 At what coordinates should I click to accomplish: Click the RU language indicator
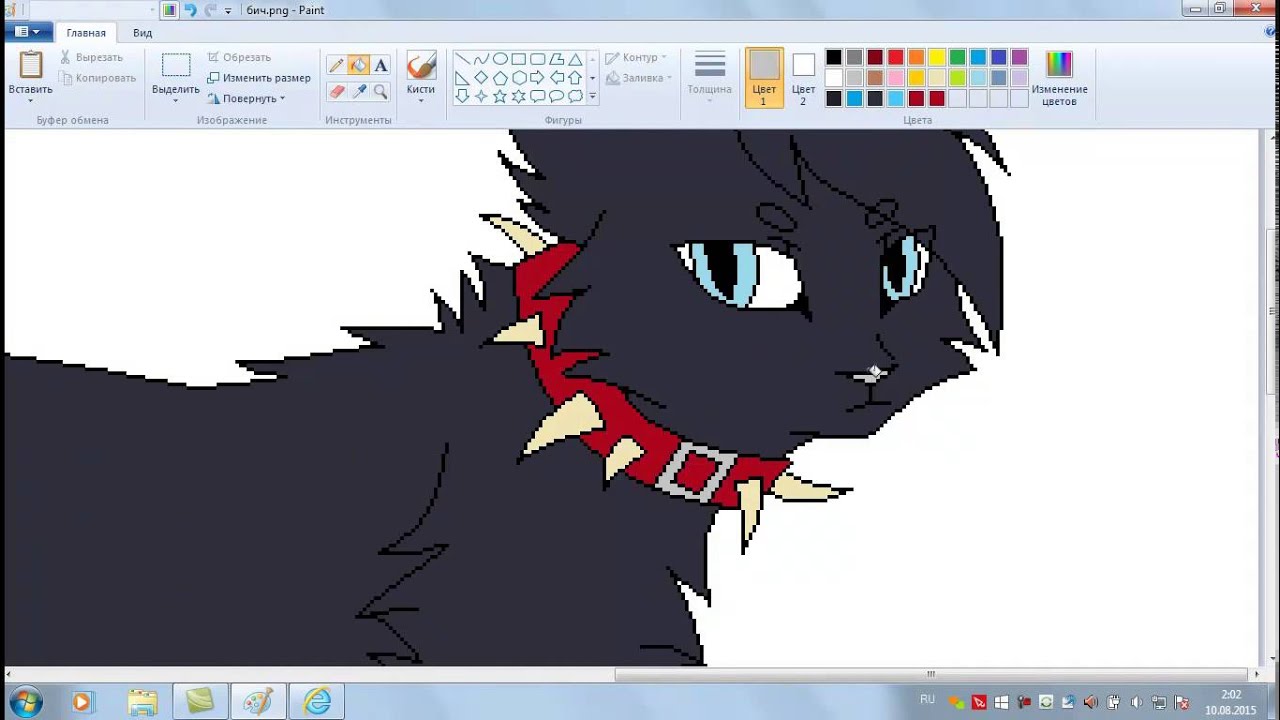pos(927,700)
